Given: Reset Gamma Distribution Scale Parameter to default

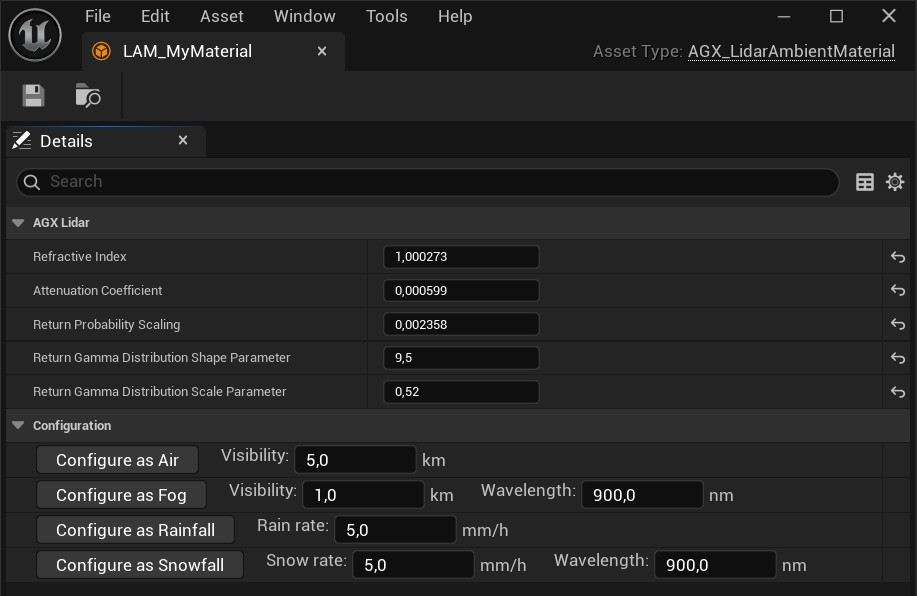Looking at the screenshot, I should click(x=897, y=392).
